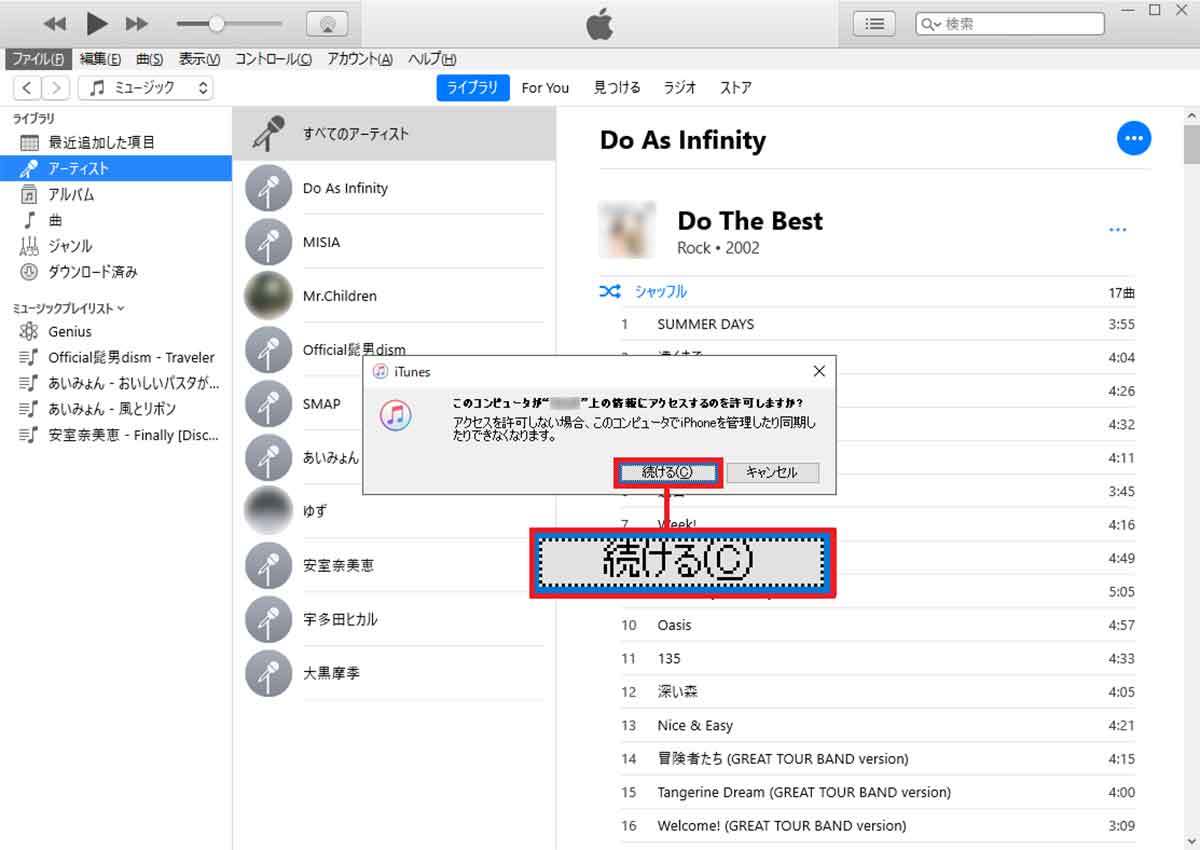Switch to the For You tab

545,88
